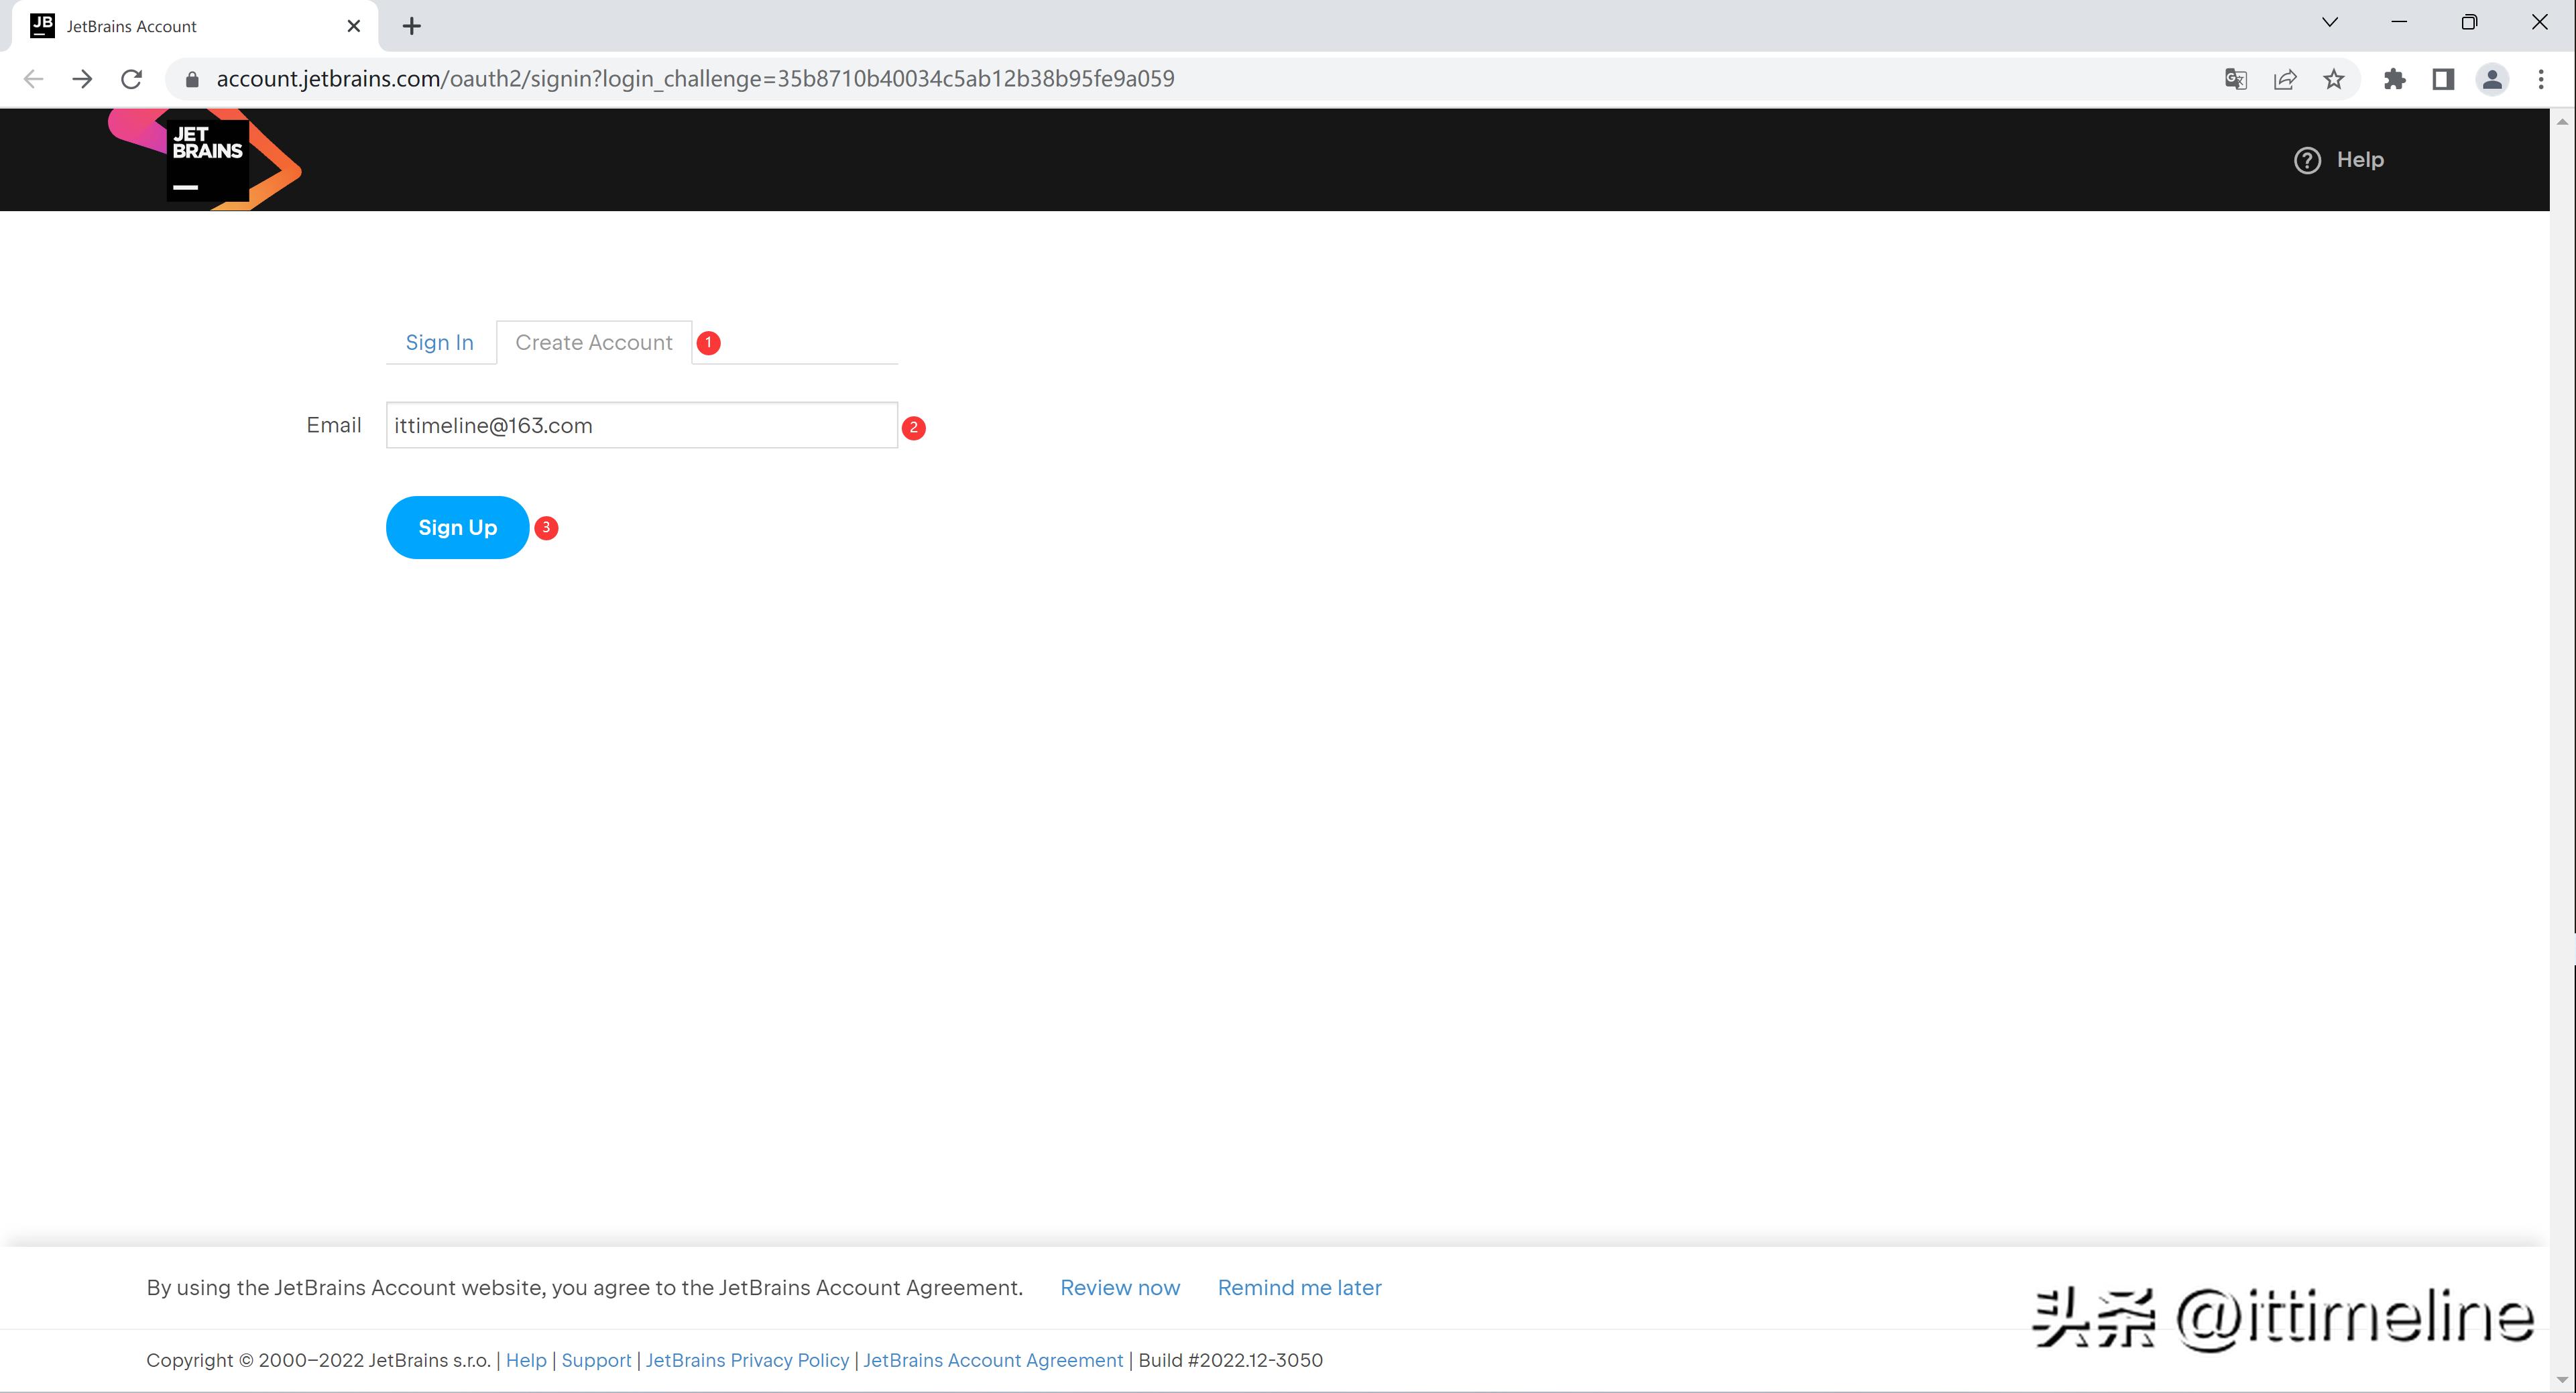Restore down the browser window
Viewport: 2576px width, 1393px height.
(2469, 22)
